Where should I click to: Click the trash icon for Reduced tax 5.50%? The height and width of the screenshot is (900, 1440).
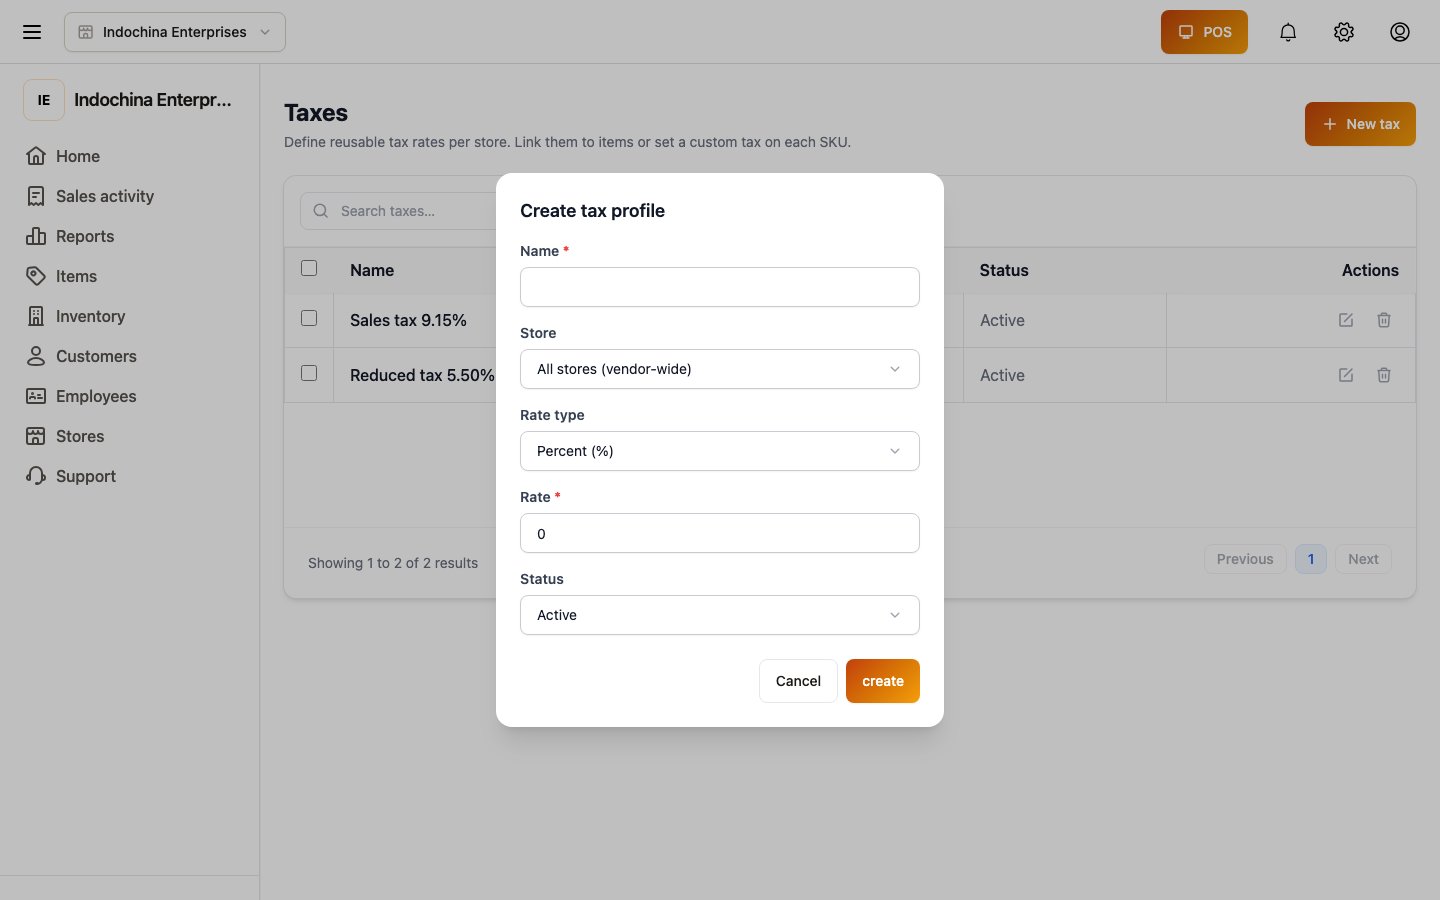pos(1384,375)
